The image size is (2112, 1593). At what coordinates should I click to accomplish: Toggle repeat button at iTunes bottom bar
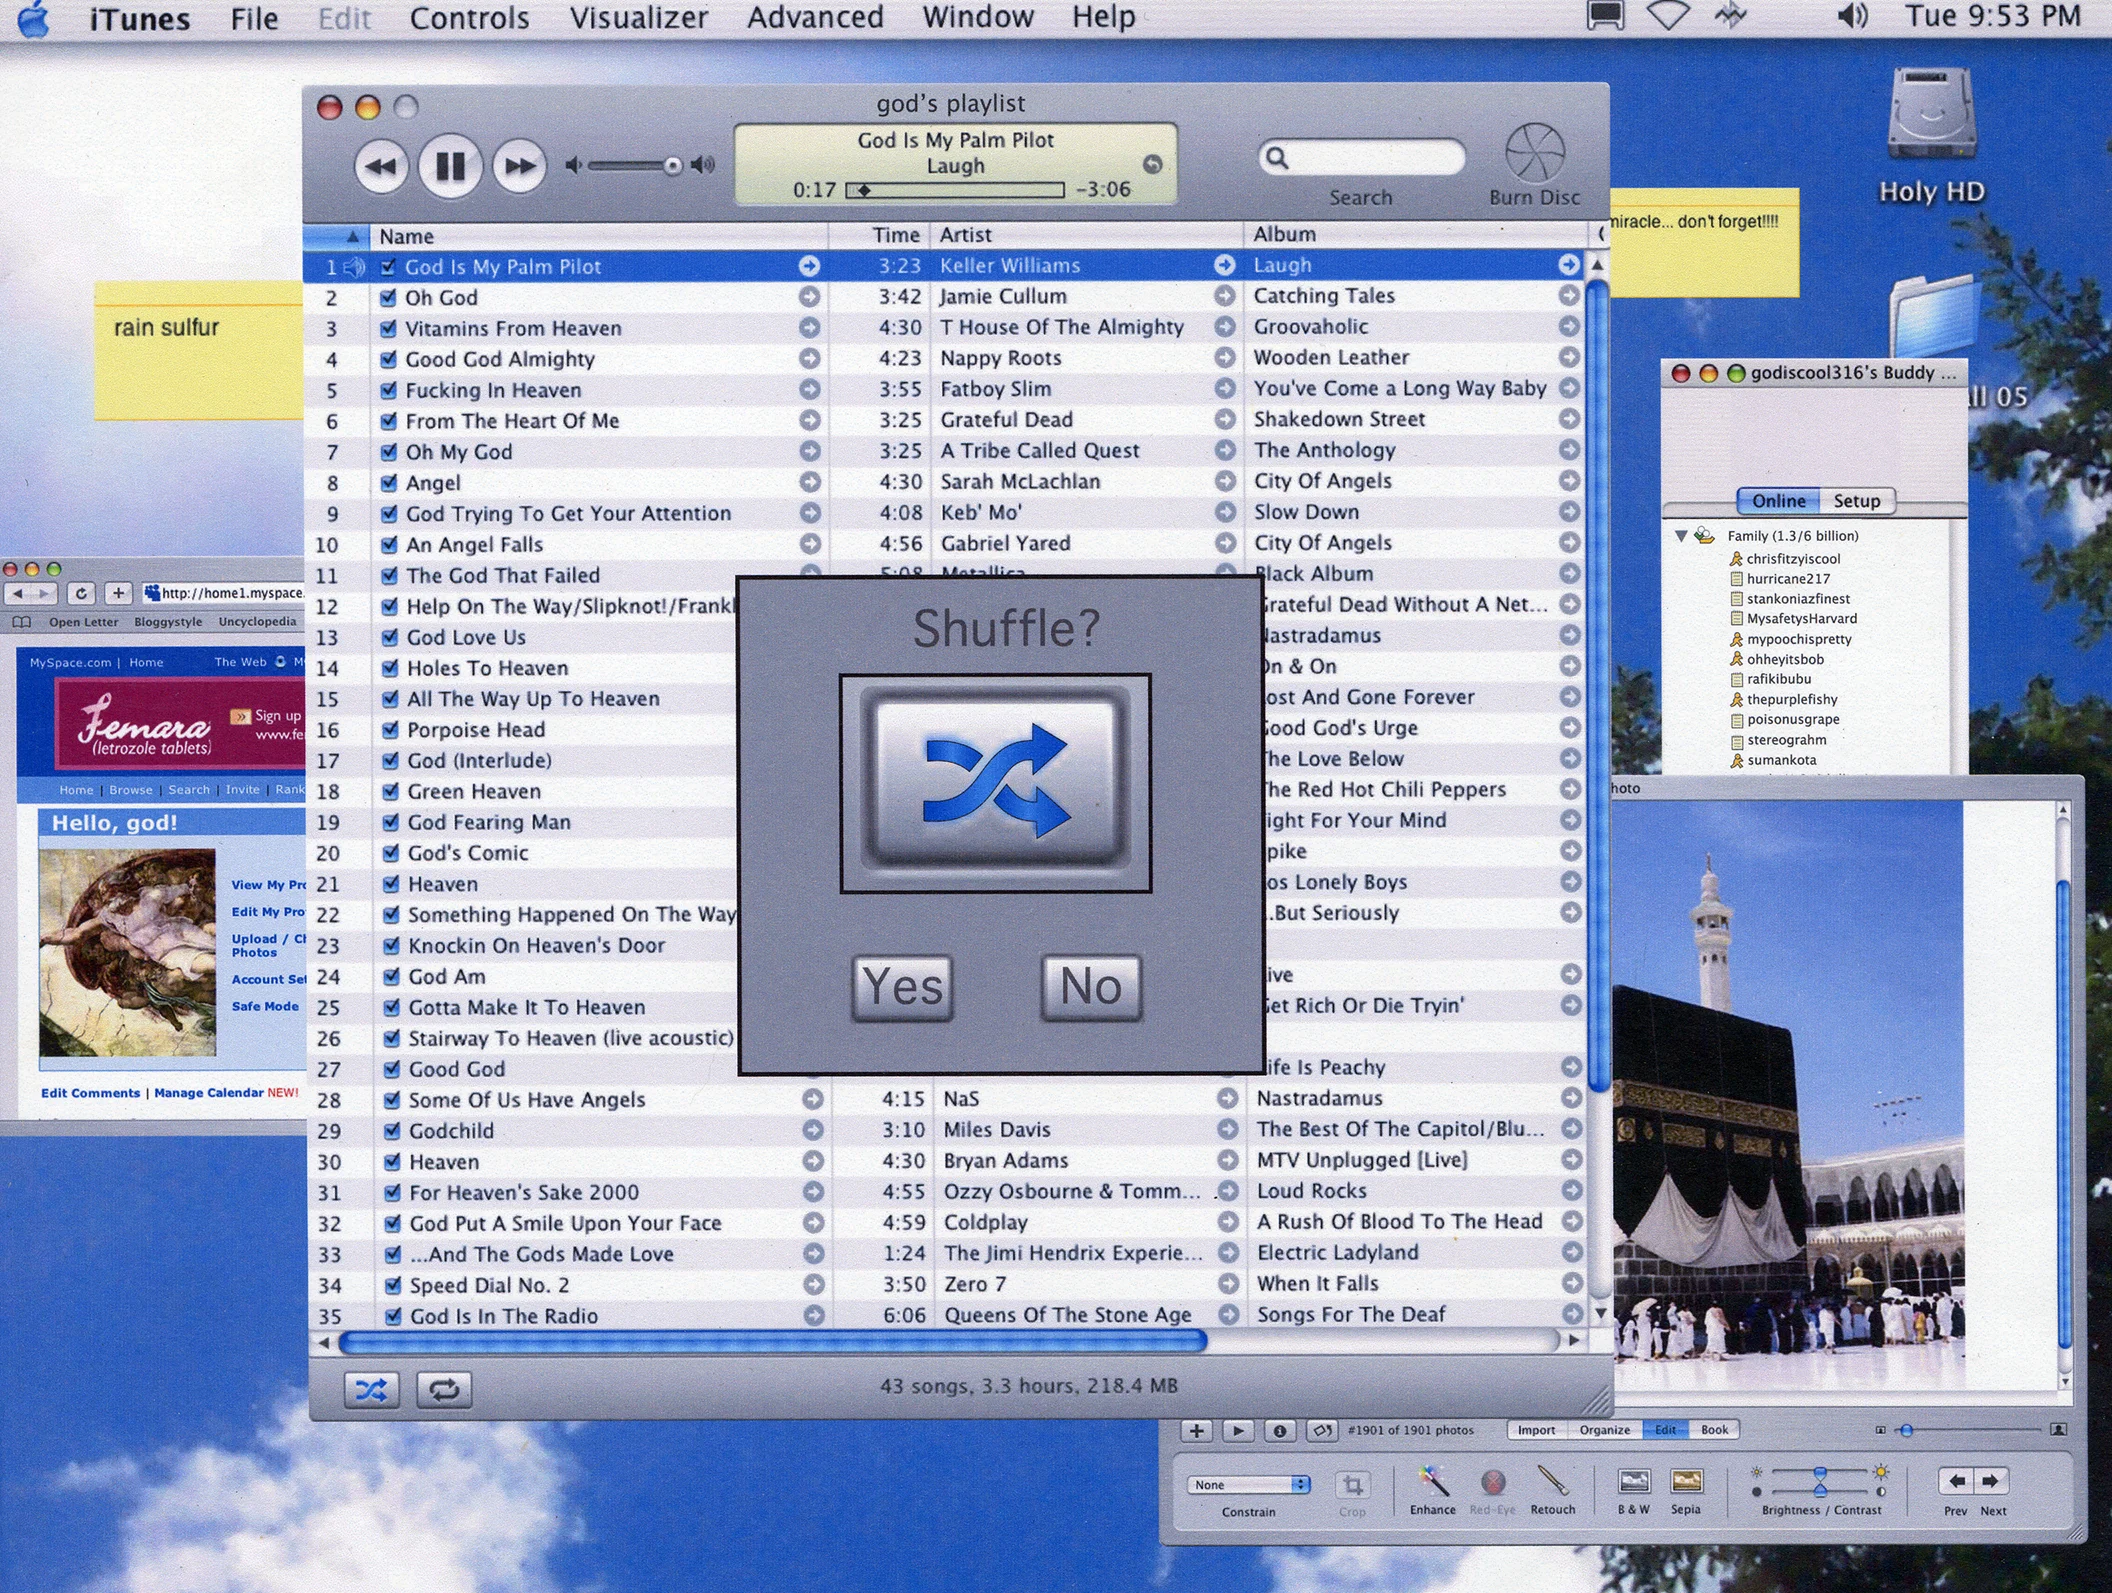444,1389
